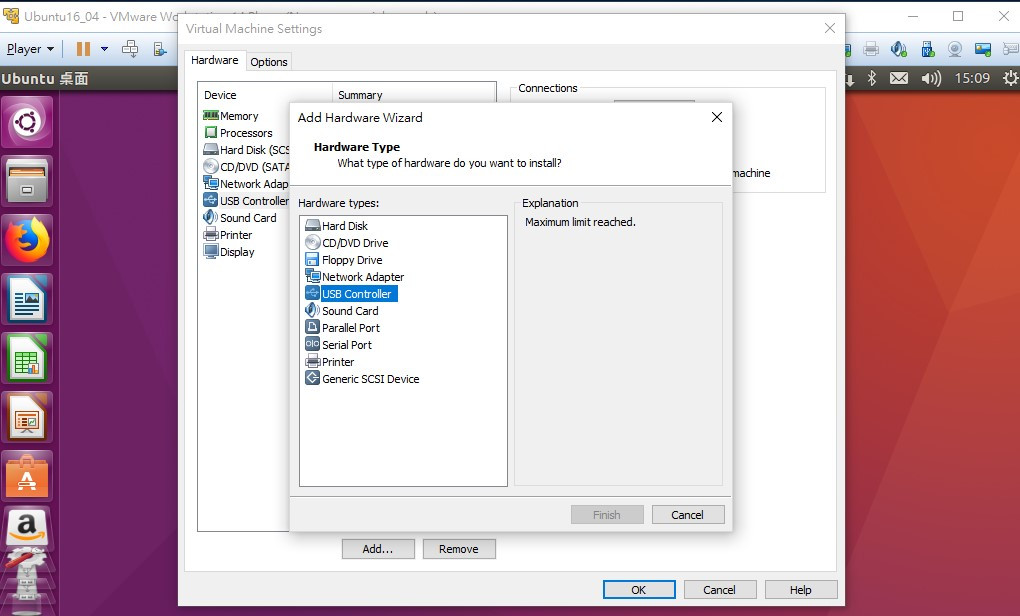1020x616 pixels.
Task: Click the printer device icon in VMware toolbar
Action: [x=871, y=49]
